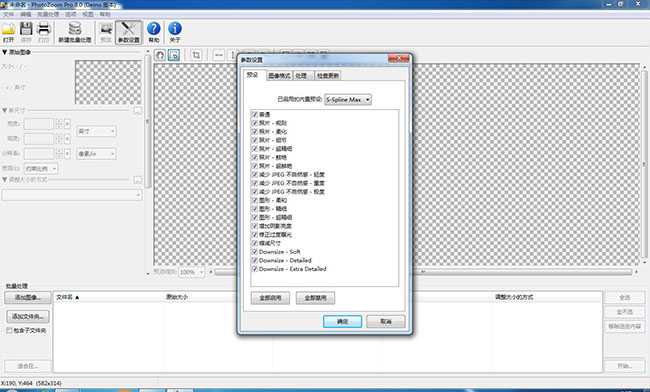650x392 pixels.
Task: Uncheck the 照片 - 柔化 preset checkbox
Action: coord(255,132)
